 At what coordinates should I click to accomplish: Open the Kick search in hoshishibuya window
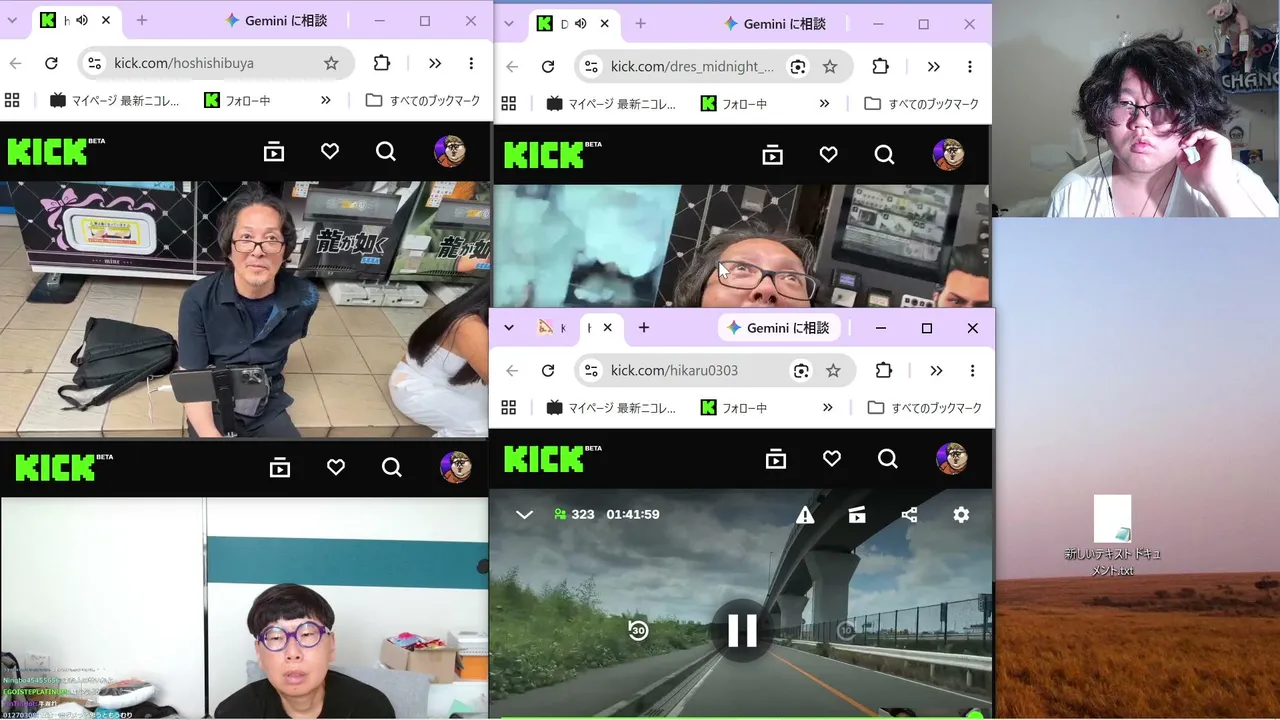click(x=386, y=152)
